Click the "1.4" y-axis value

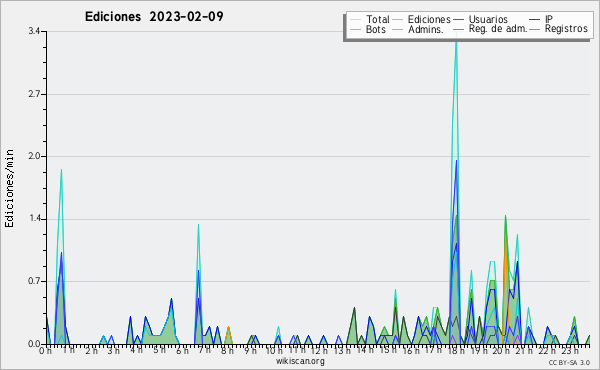pos(34,218)
